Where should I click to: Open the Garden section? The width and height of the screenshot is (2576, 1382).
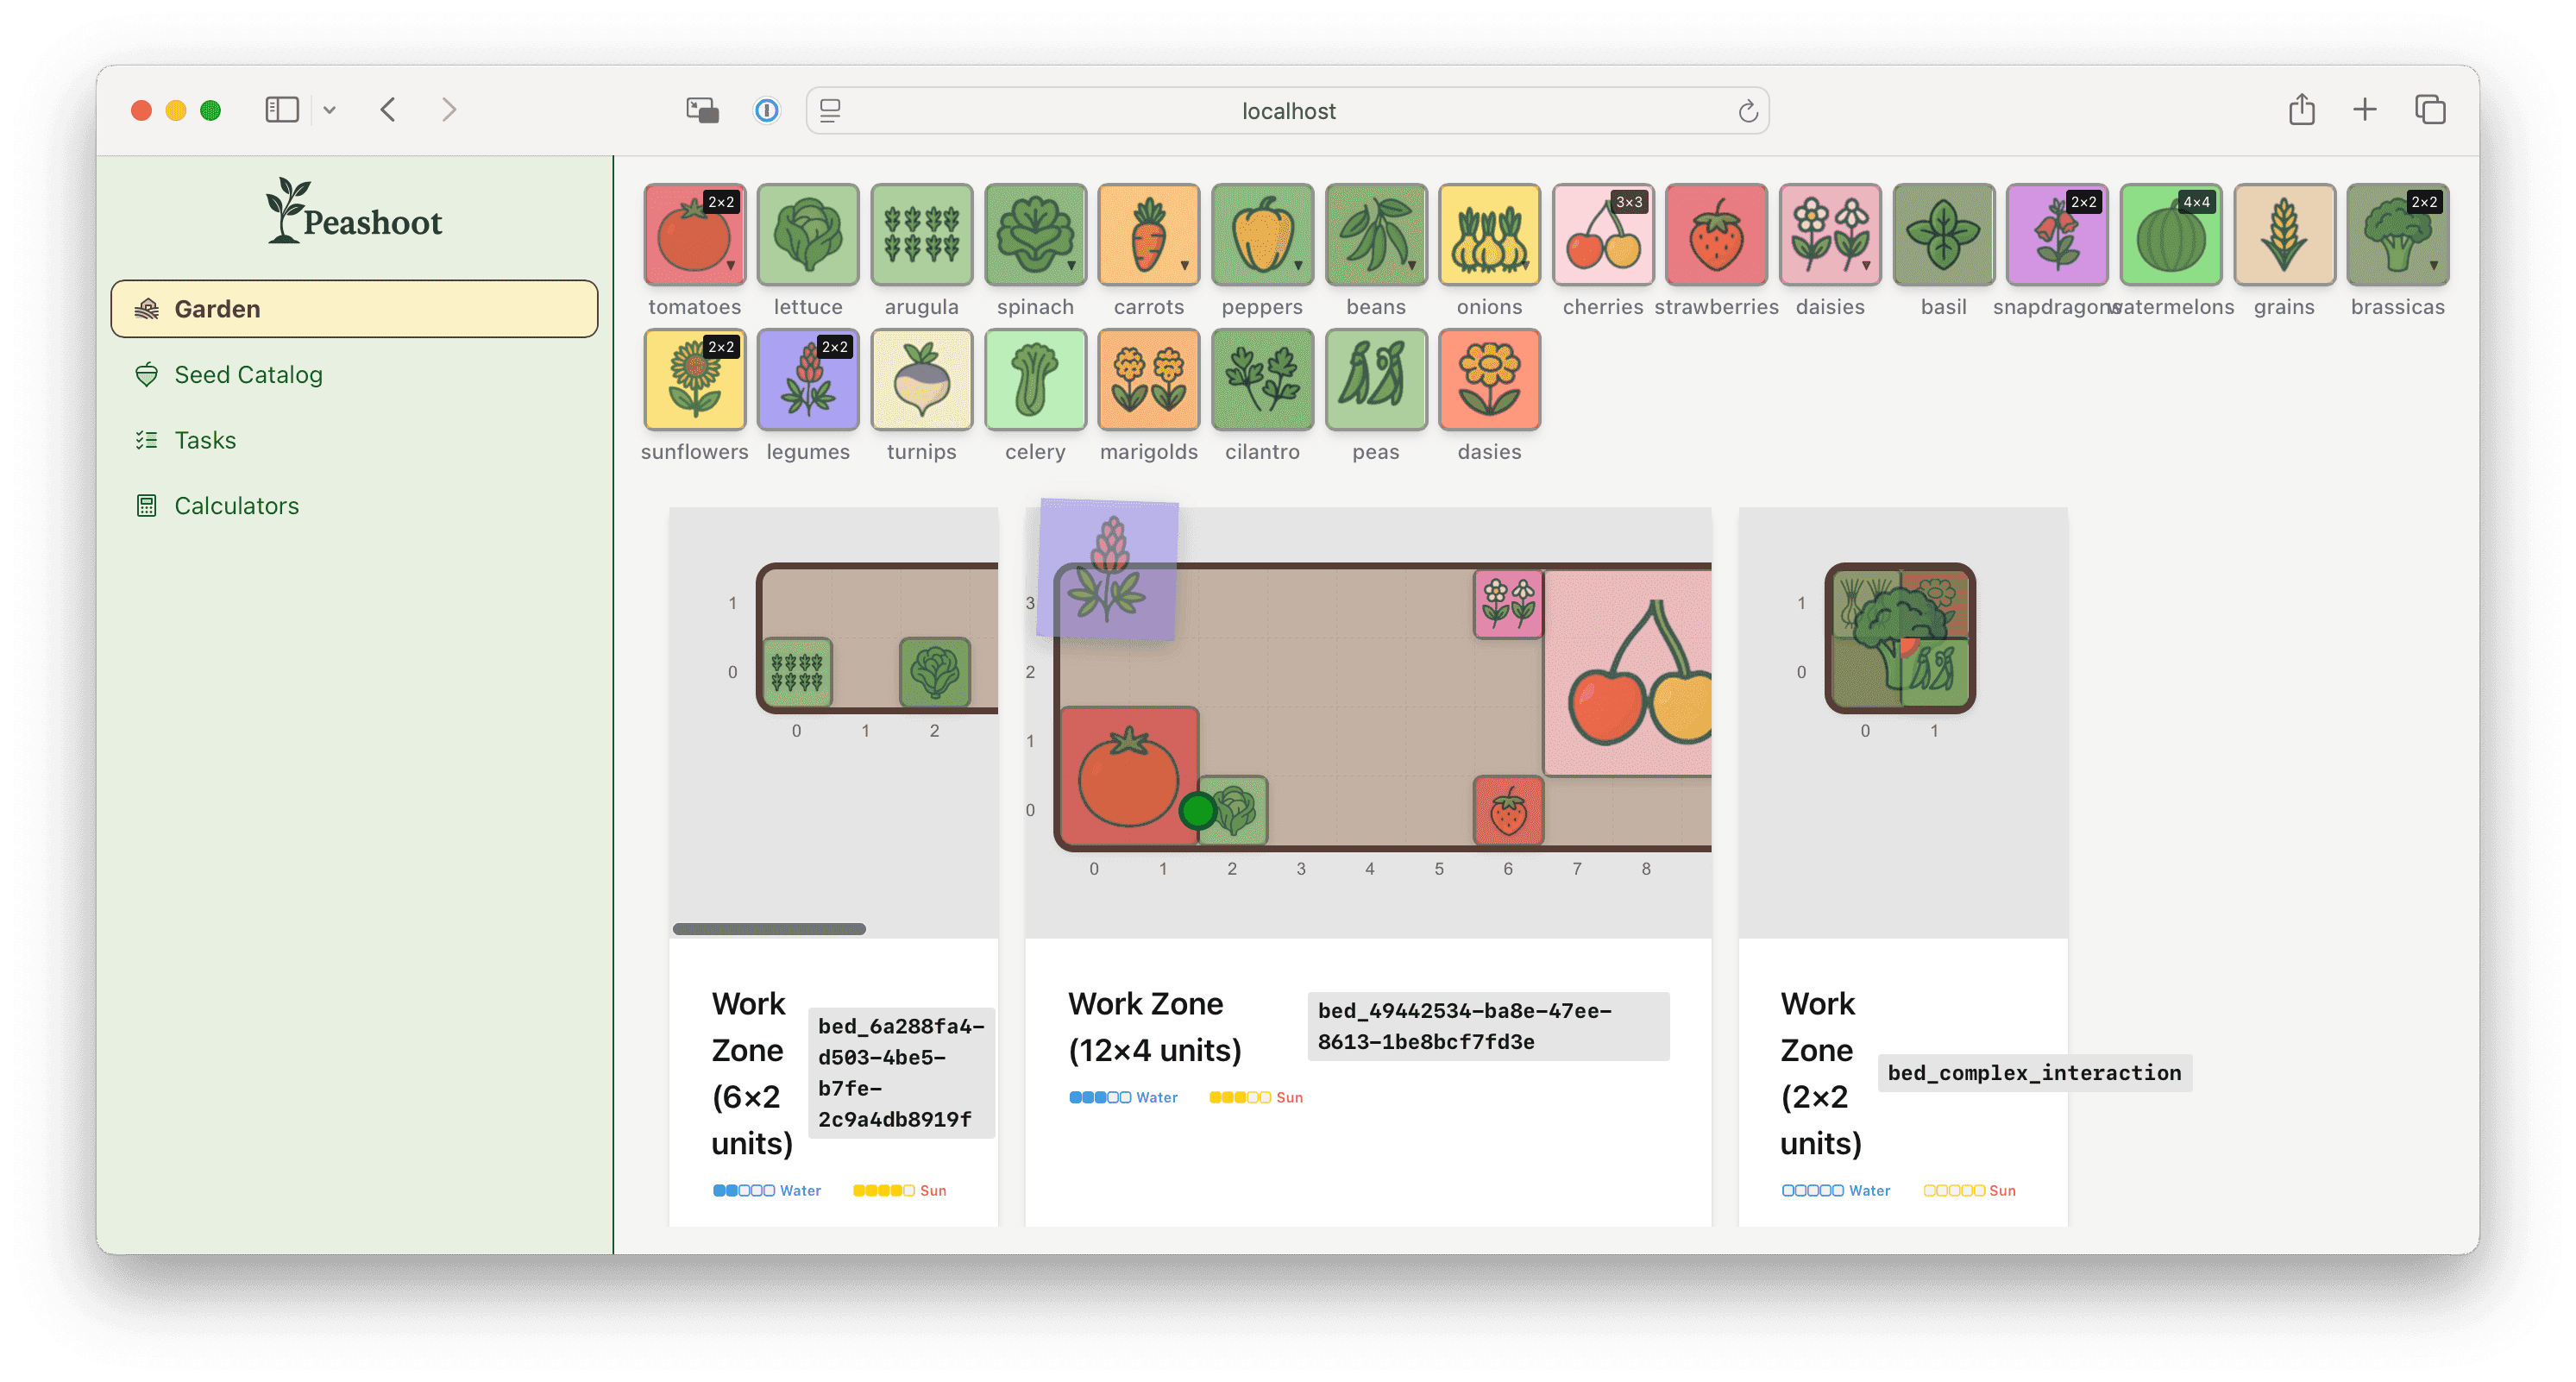click(354, 309)
